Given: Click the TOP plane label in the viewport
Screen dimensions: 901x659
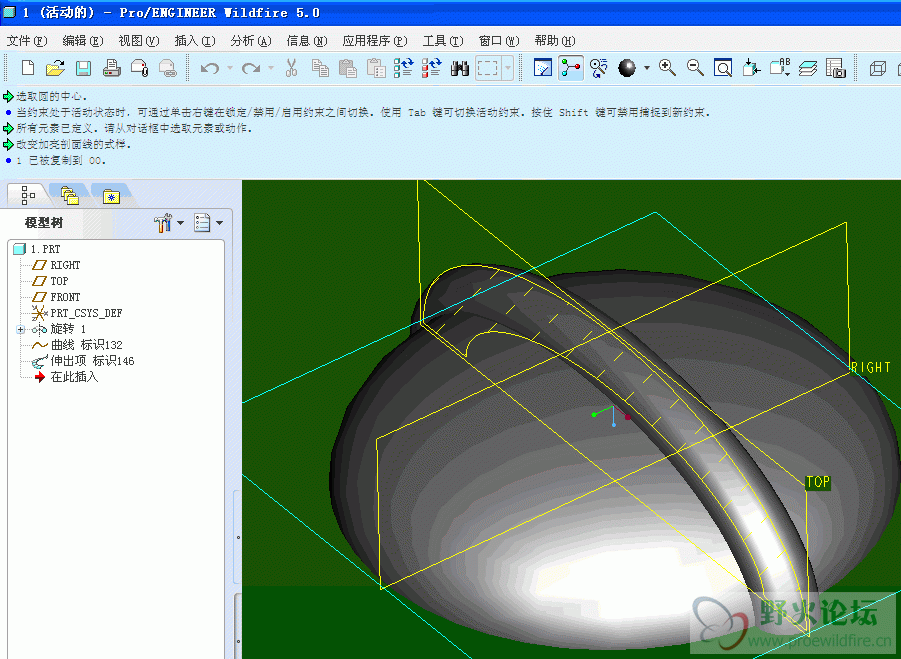Looking at the screenshot, I should (818, 482).
